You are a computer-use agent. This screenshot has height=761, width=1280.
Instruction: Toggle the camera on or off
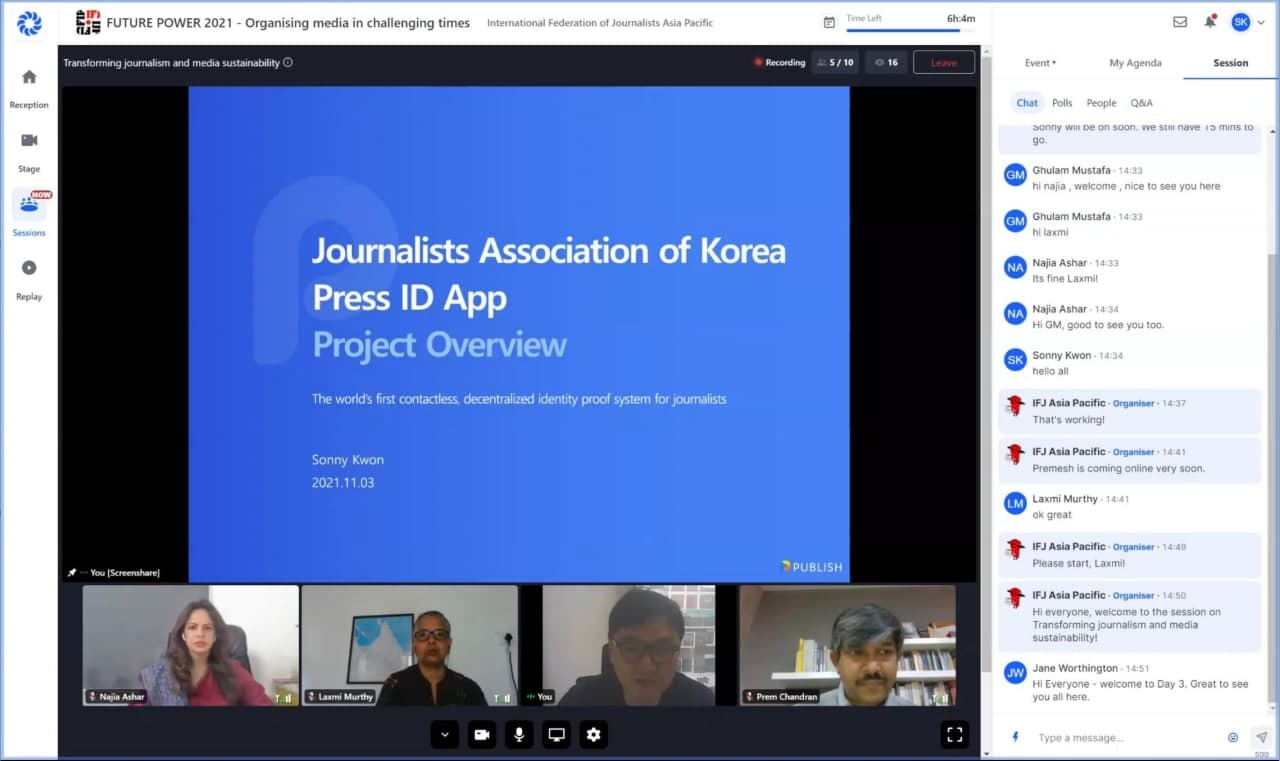(482, 735)
